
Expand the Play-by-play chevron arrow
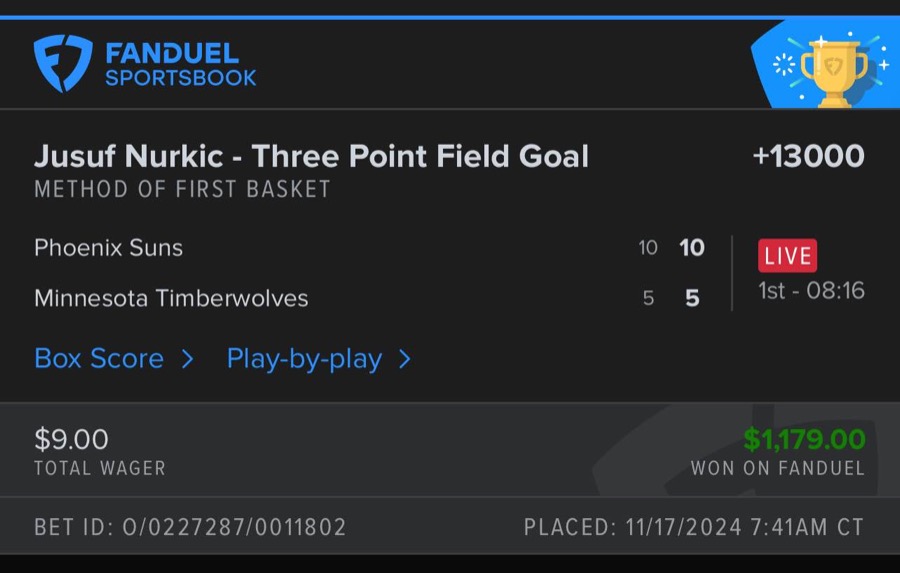405,359
